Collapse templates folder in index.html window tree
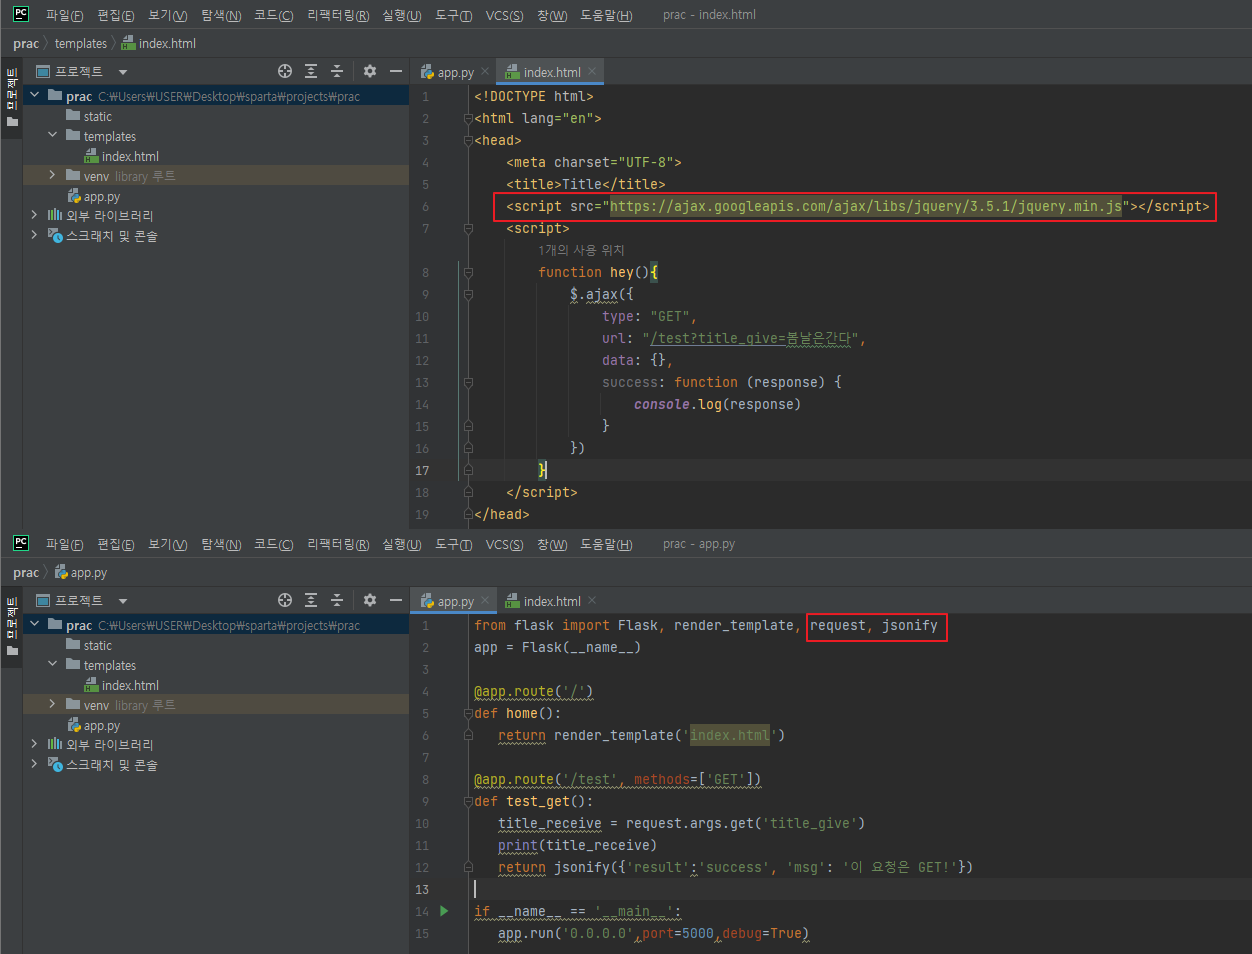 [53, 135]
